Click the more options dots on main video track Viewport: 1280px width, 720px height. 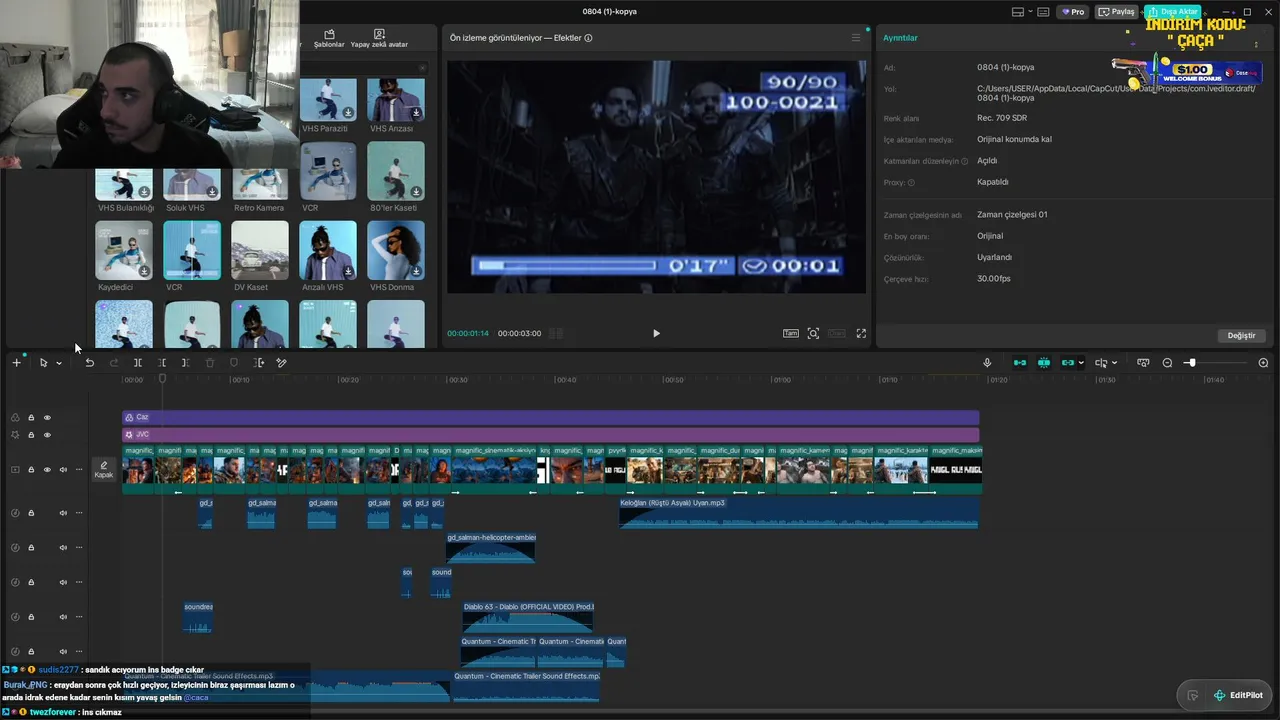pyautogui.click(x=79, y=470)
